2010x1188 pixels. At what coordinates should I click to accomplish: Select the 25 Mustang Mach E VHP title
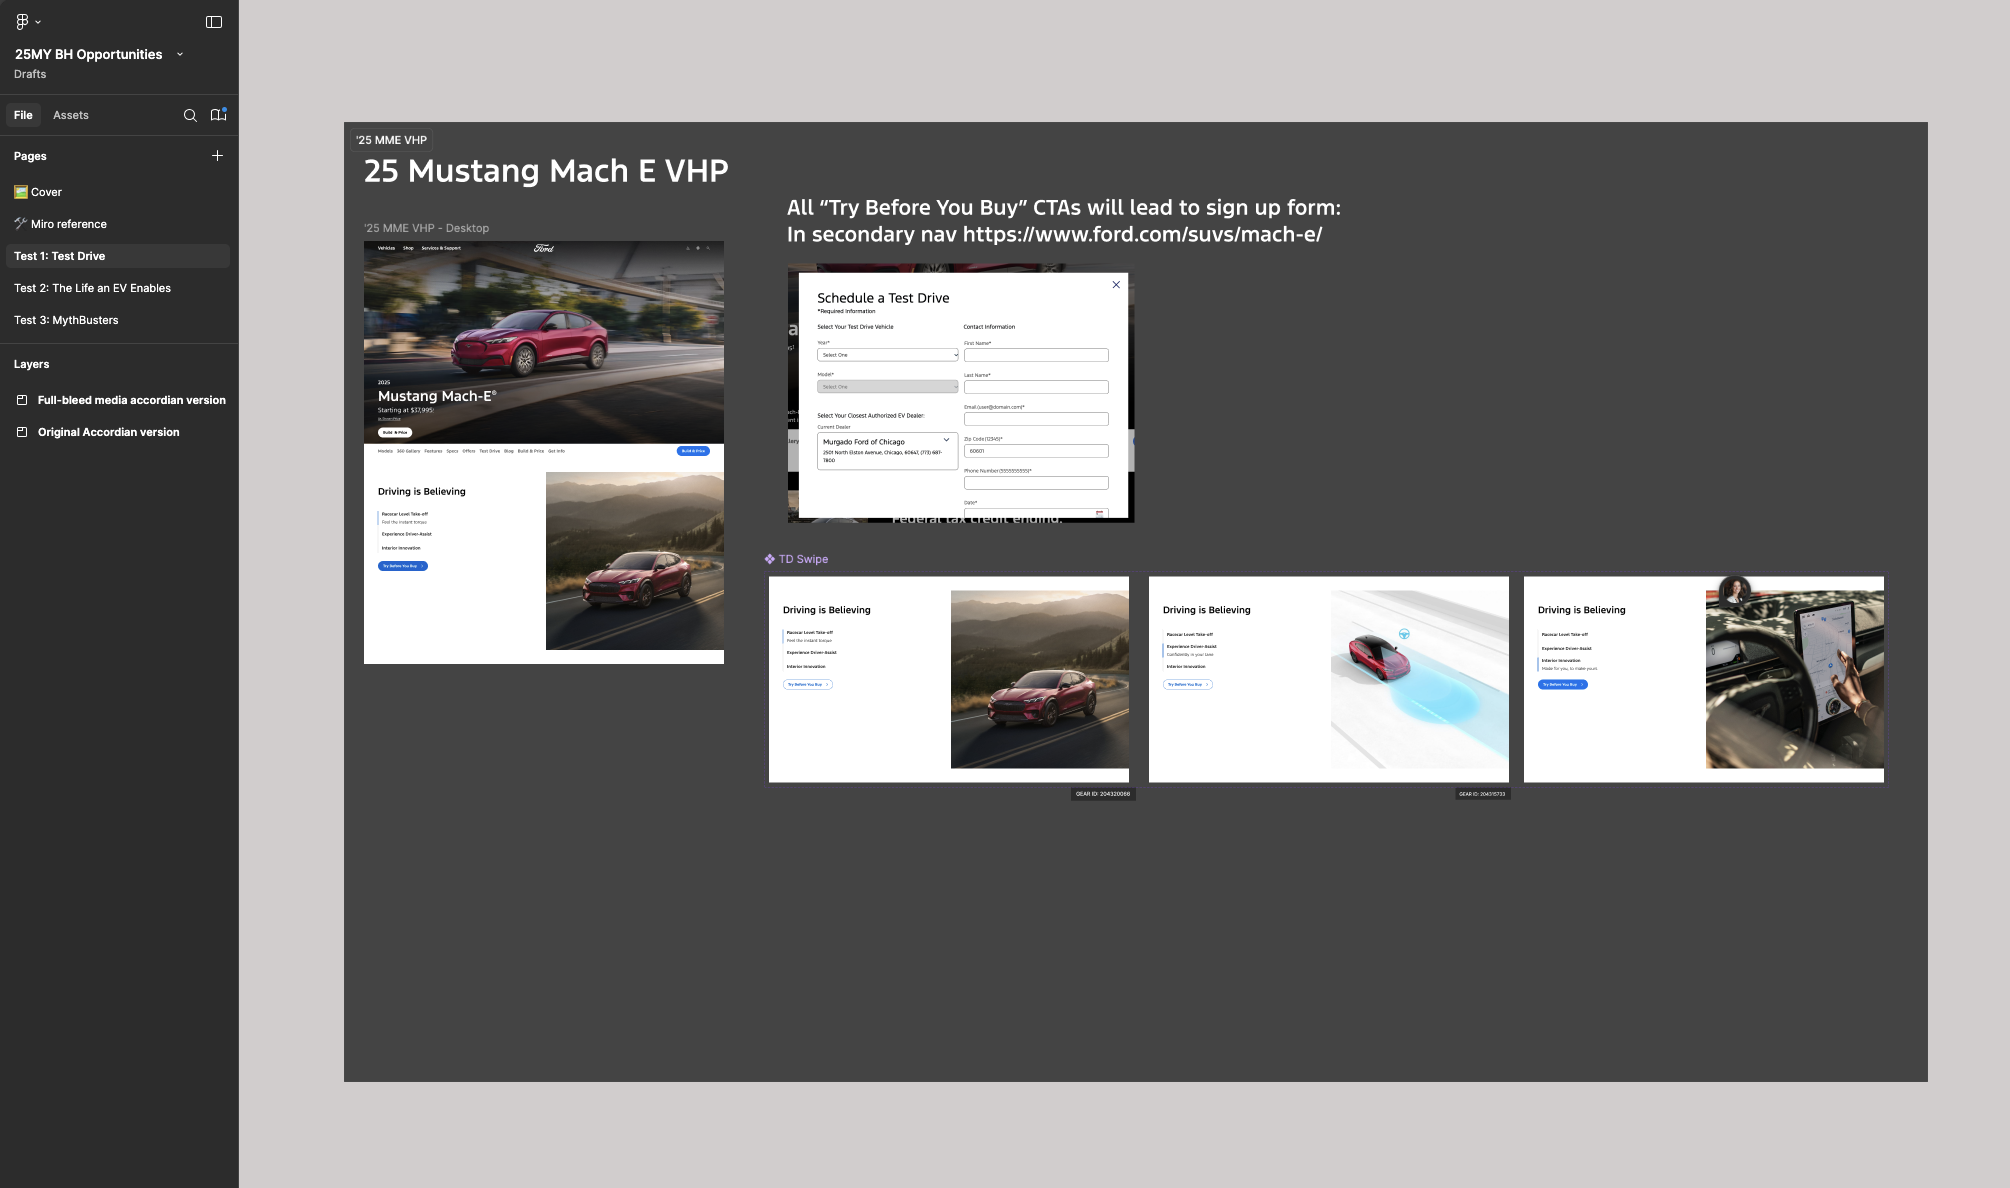coord(546,171)
